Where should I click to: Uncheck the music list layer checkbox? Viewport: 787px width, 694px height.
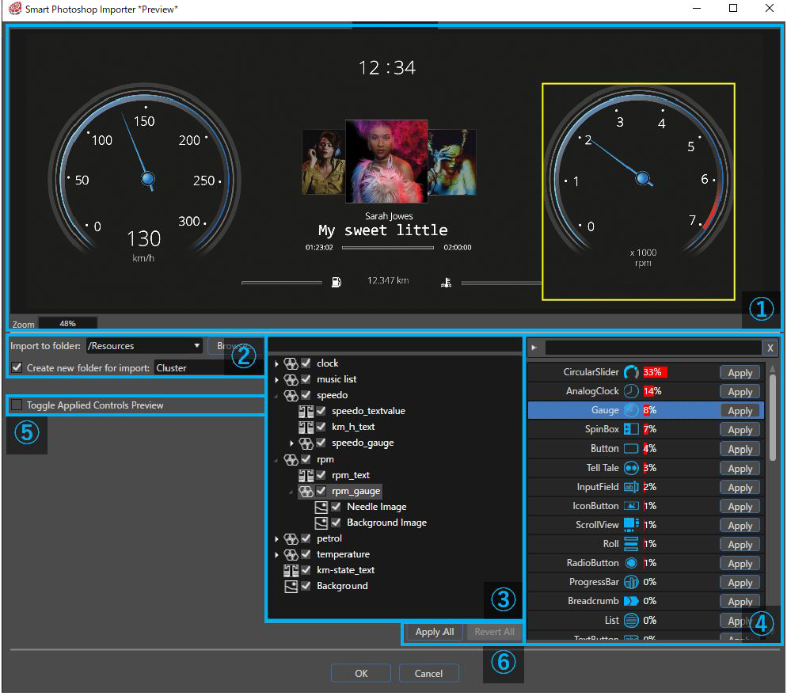pyautogui.click(x=306, y=379)
